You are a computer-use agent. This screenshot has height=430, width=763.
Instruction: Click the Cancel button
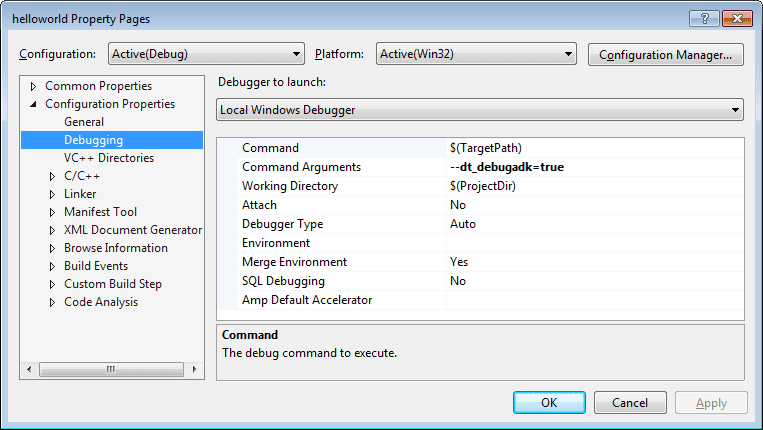[x=630, y=403]
